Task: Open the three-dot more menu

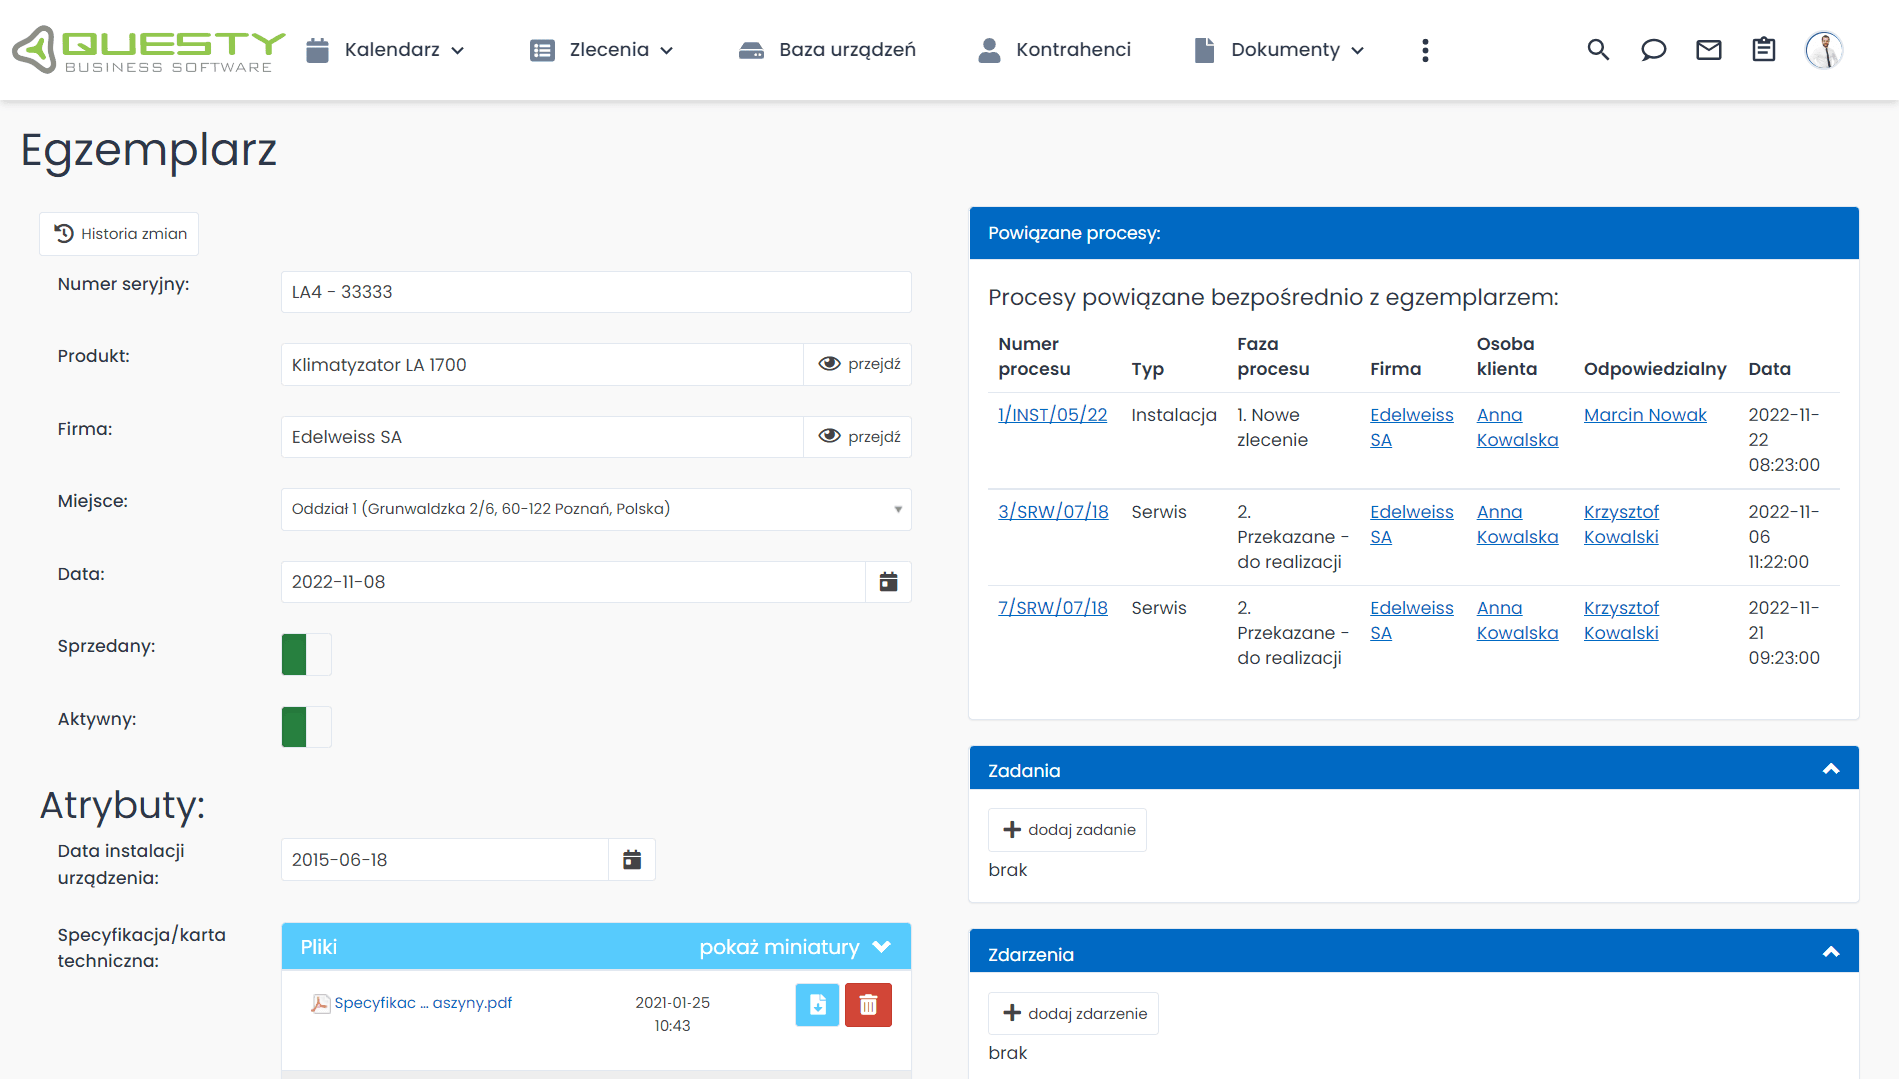Action: (1425, 50)
